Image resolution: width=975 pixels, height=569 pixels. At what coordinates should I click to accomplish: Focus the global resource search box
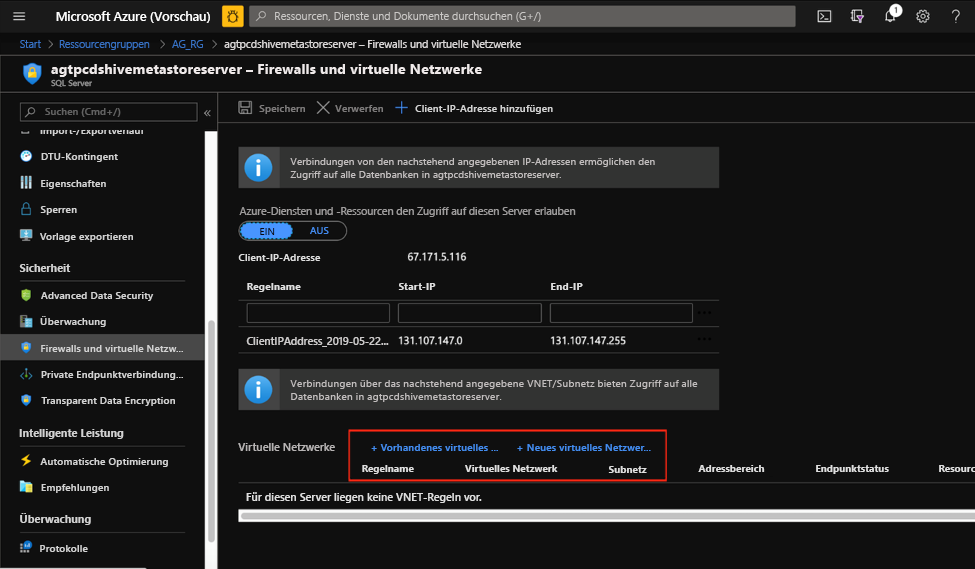tap(522, 16)
